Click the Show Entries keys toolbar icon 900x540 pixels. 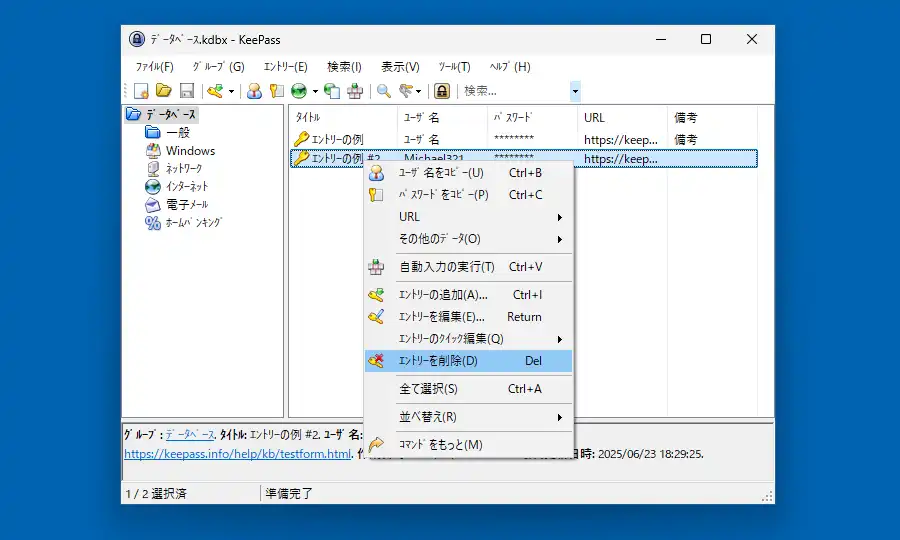point(406,91)
